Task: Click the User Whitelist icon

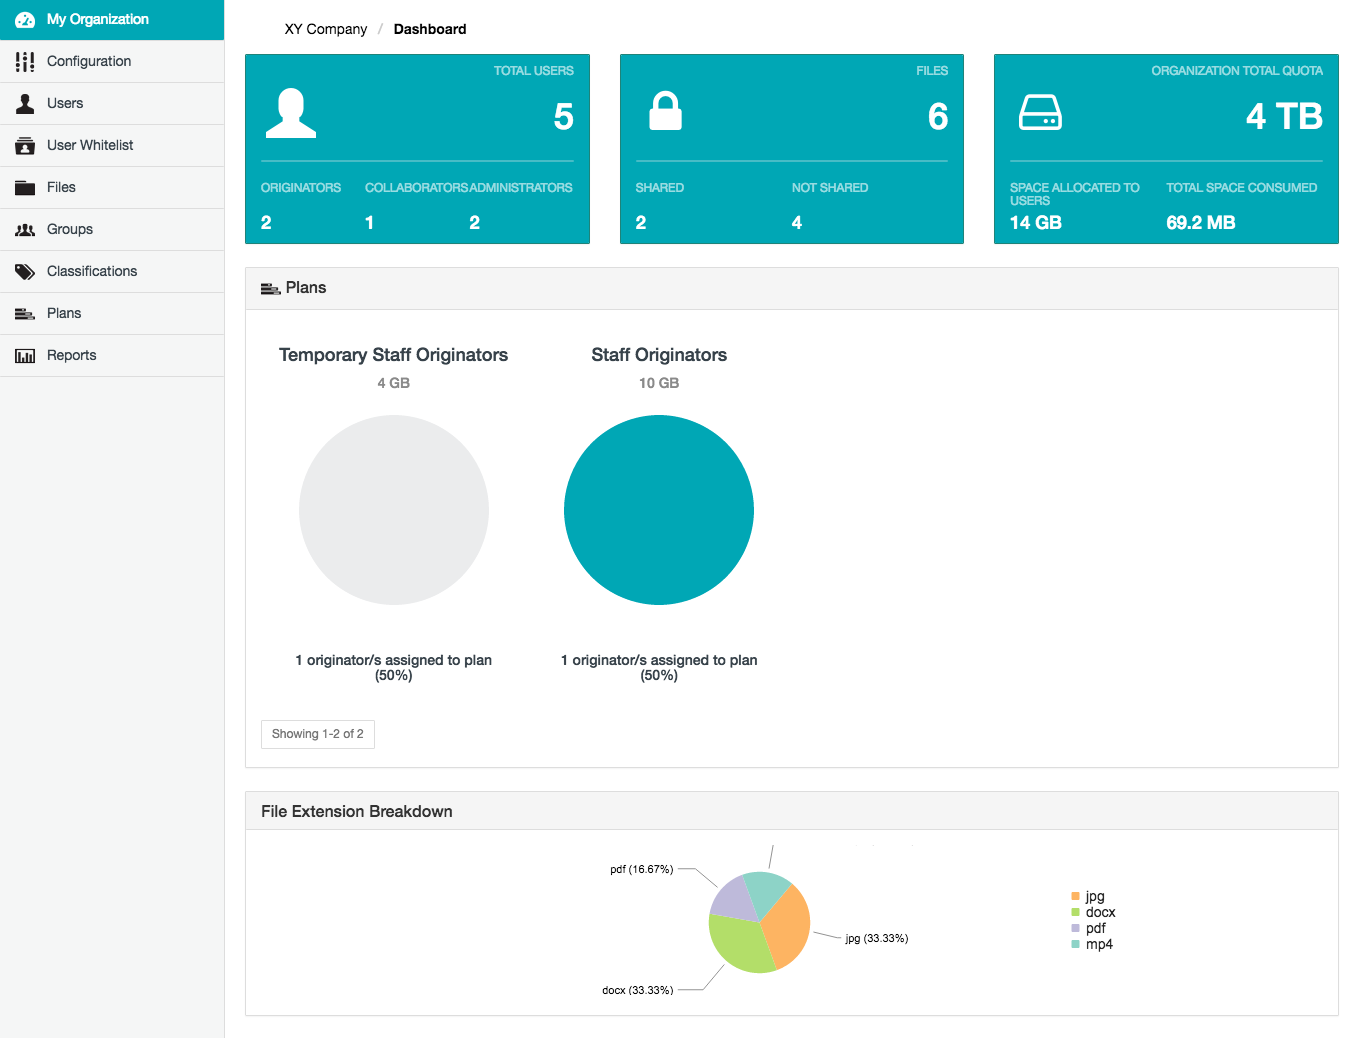Action: coord(25,146)
